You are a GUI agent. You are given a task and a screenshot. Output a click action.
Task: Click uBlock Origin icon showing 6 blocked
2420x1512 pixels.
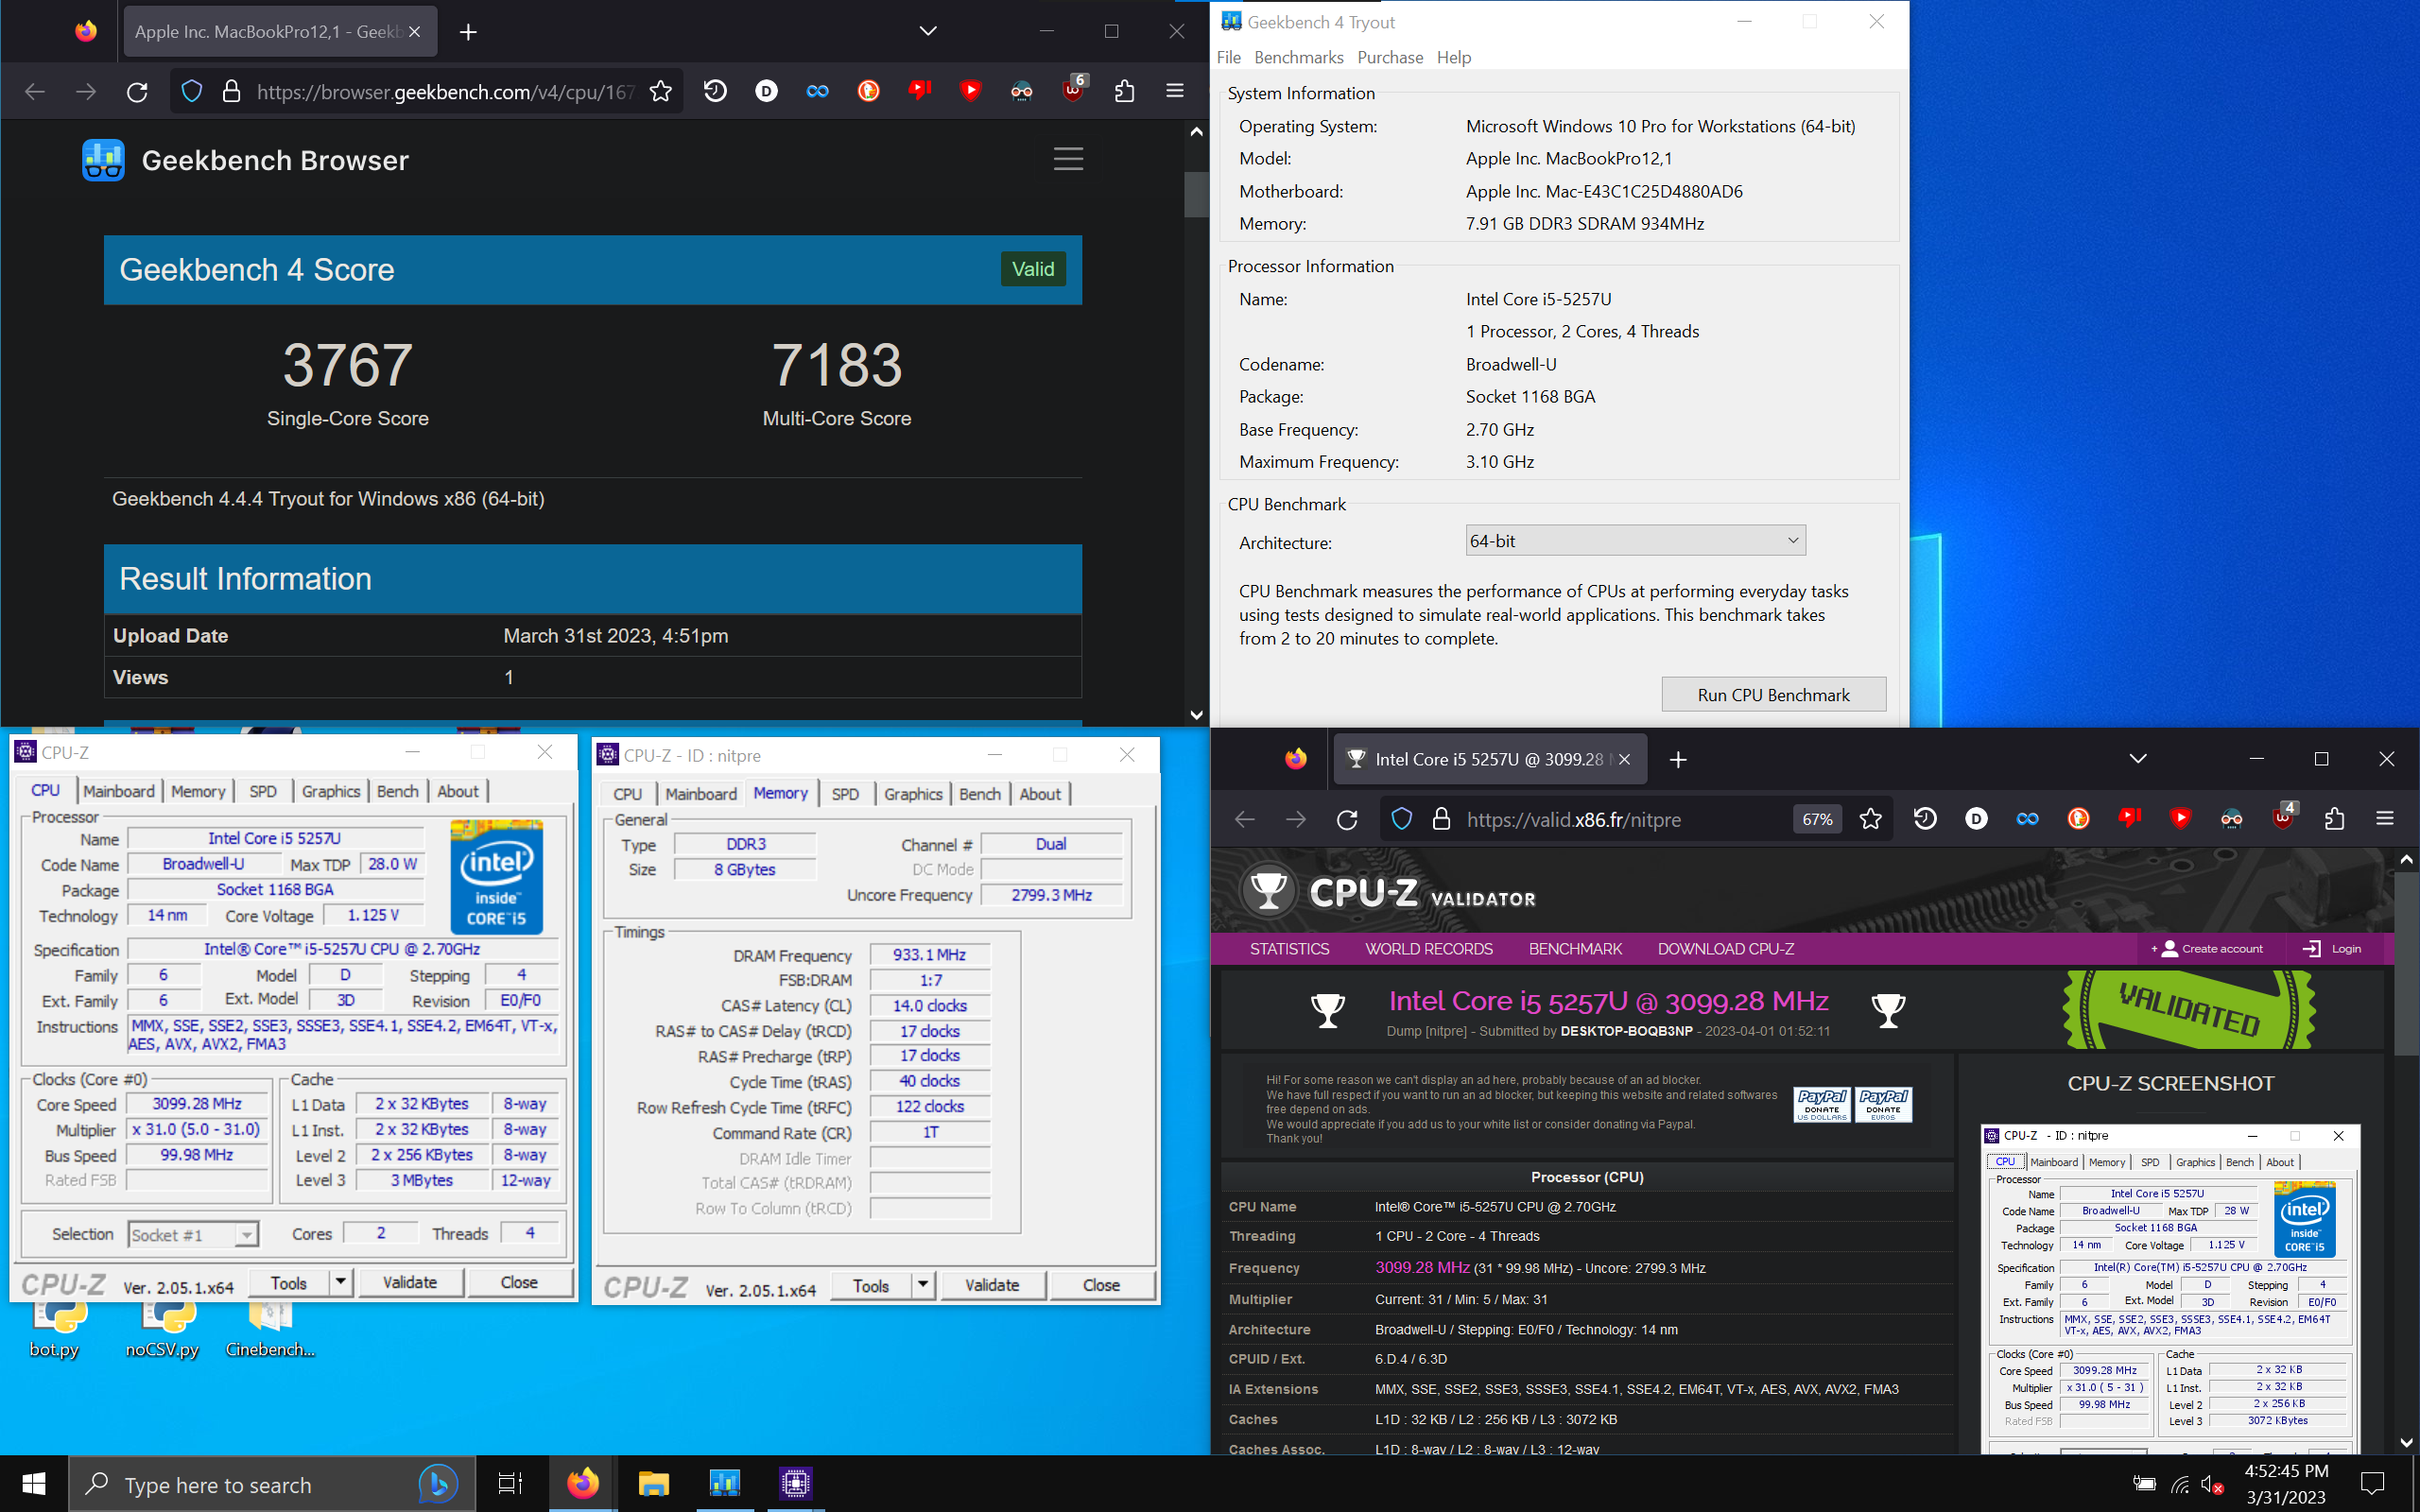1073,91
